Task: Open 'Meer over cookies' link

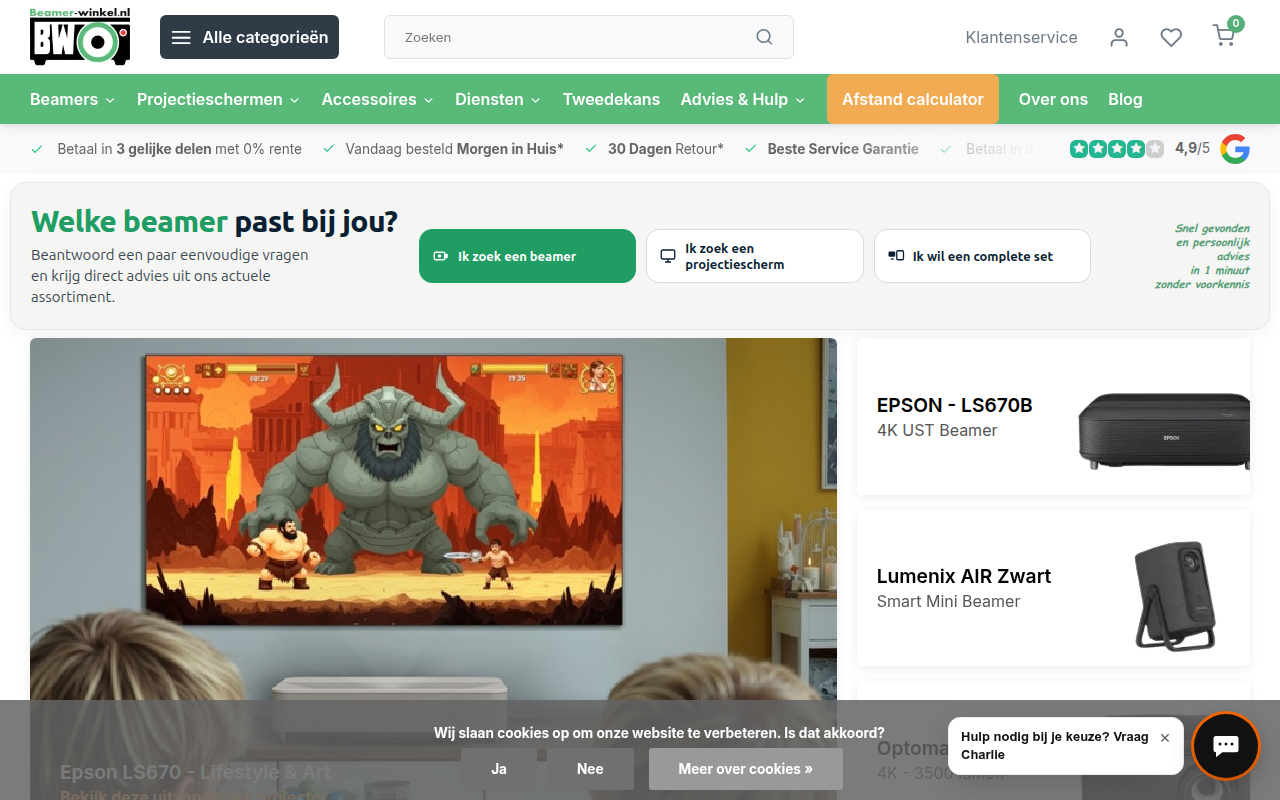Action: (x=746, y=769)
